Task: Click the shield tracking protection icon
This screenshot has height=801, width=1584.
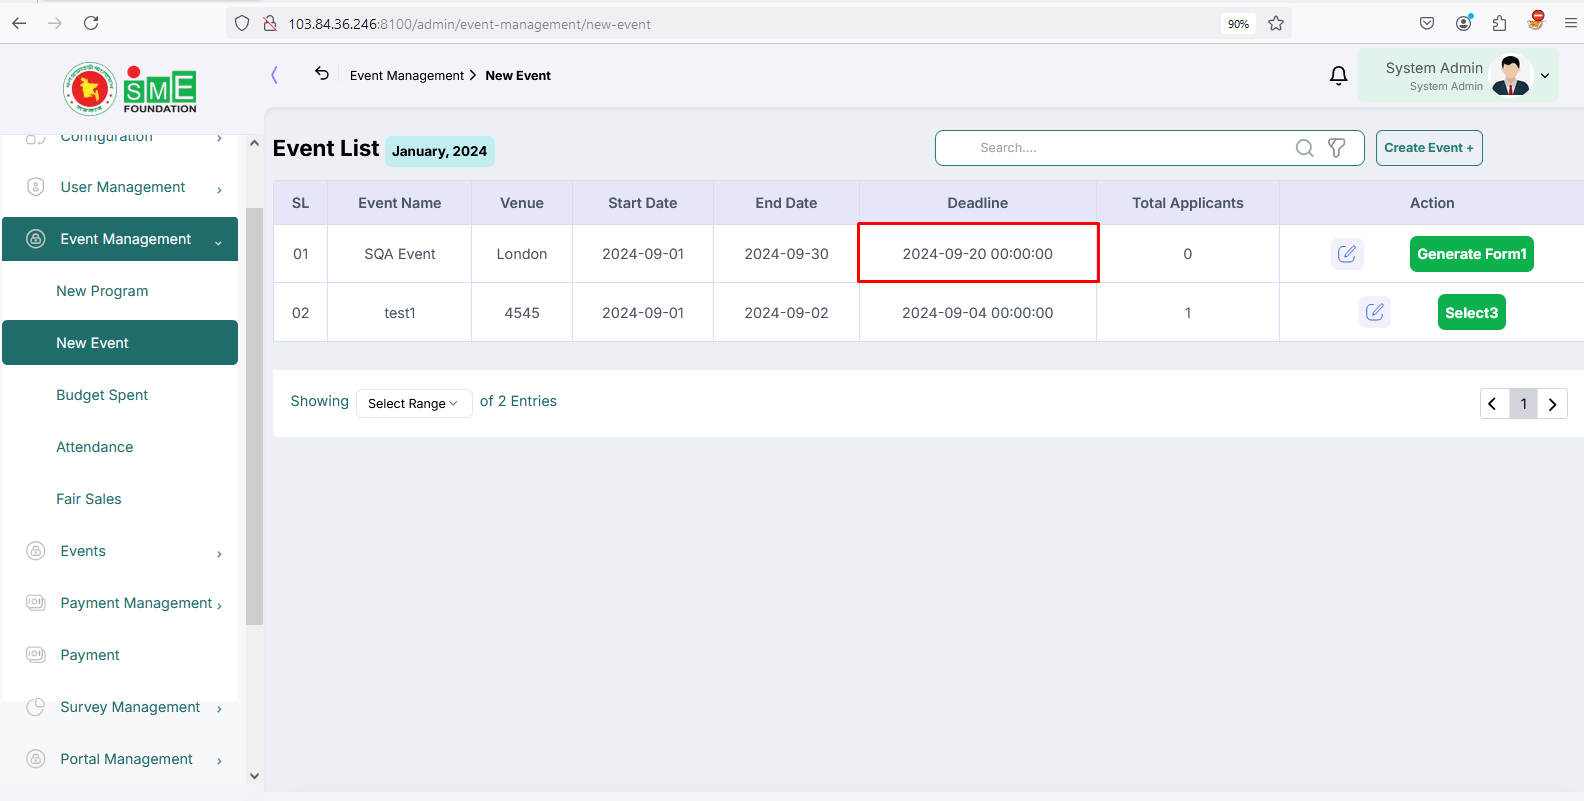Action: pyautogui.click(x=242, y=23)
